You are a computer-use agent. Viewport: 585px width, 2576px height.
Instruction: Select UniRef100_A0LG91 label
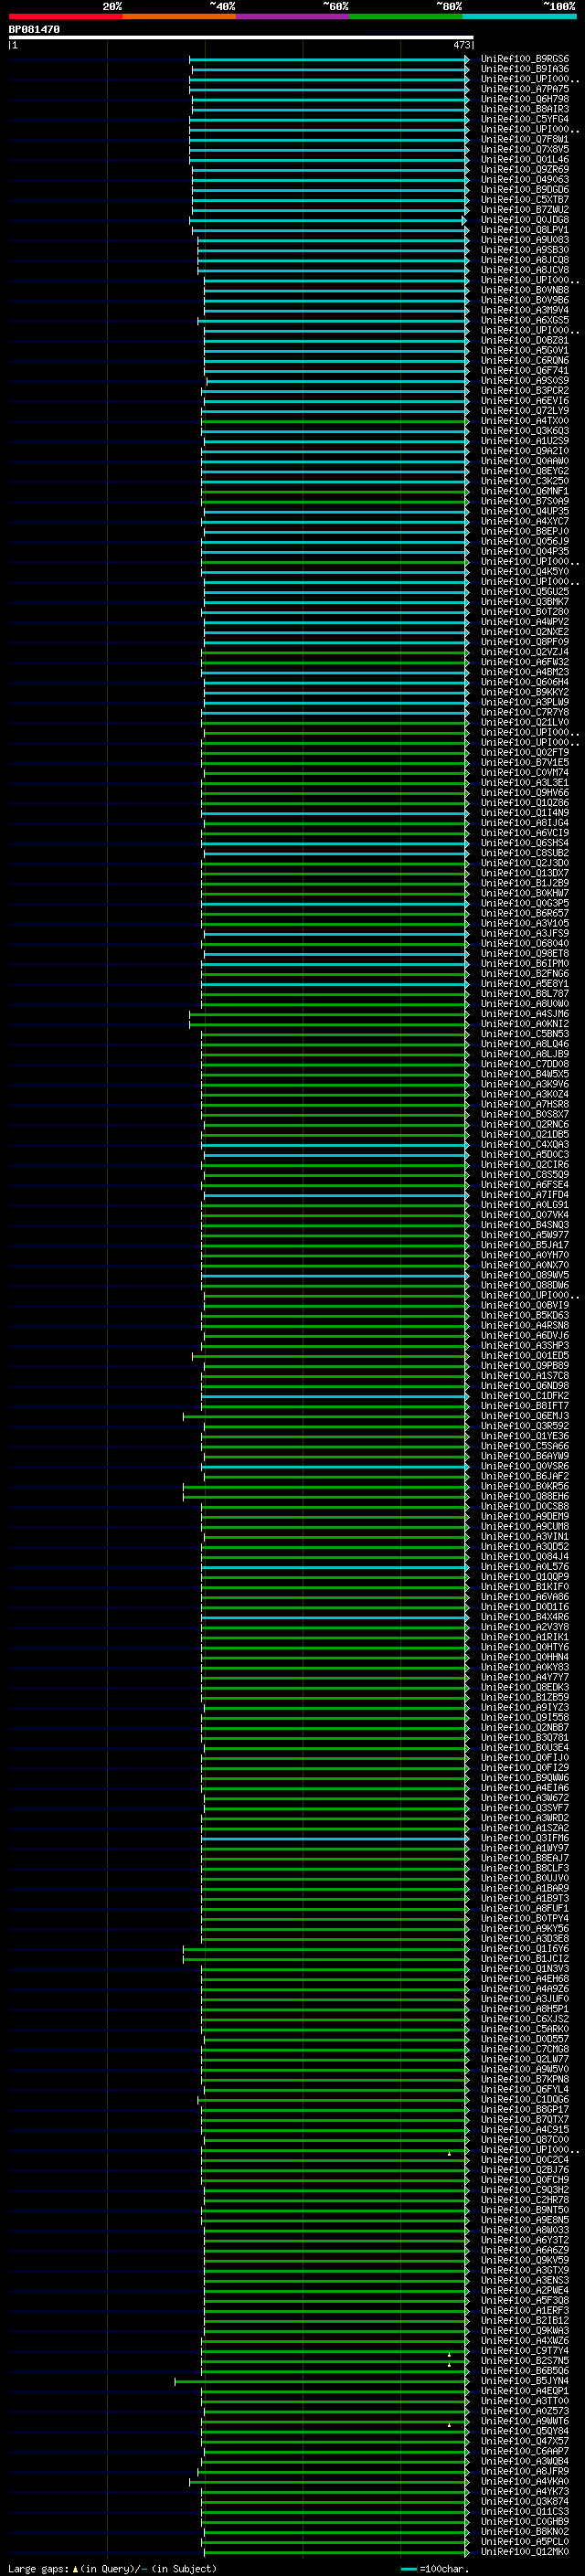pos(524,1205)
